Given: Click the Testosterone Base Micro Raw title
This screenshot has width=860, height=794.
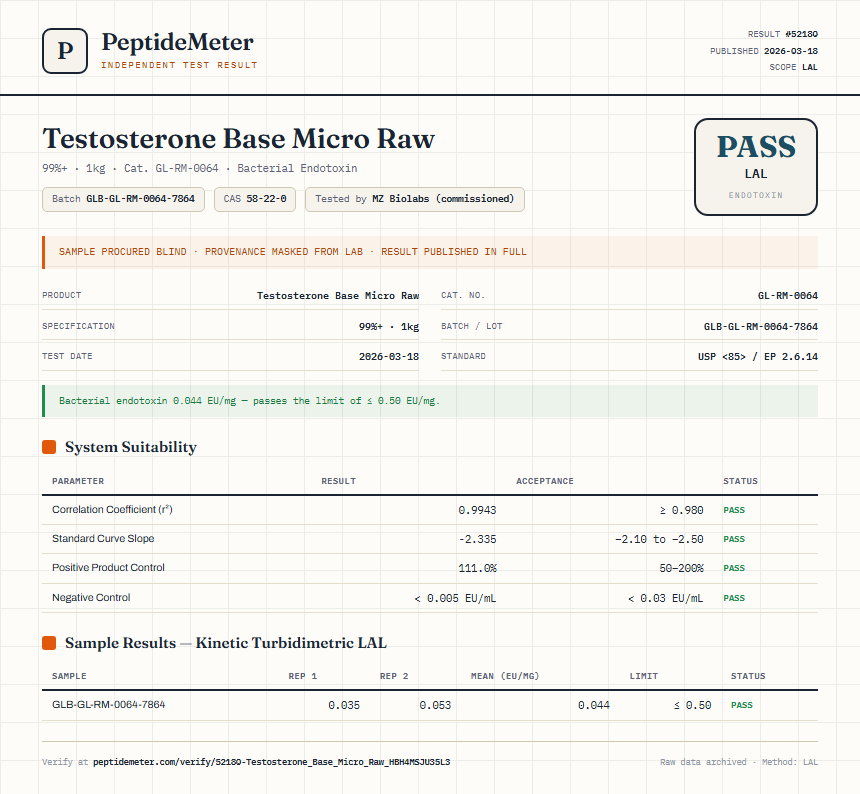Looking at the screenshot, I should coord(239,139).
